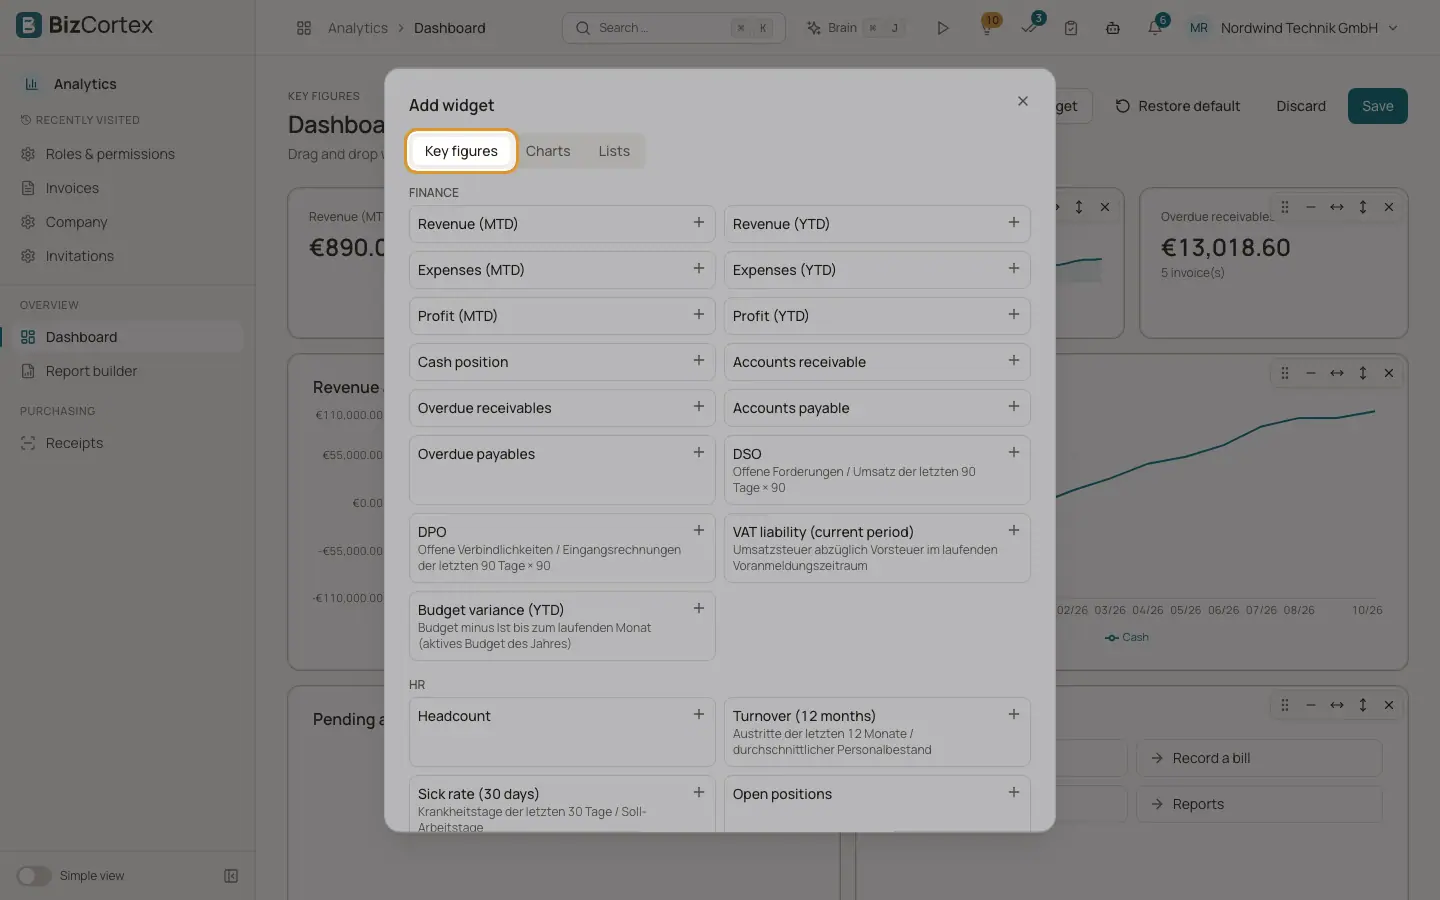Add the VAT liability (current period) widget

pos(877,548)
